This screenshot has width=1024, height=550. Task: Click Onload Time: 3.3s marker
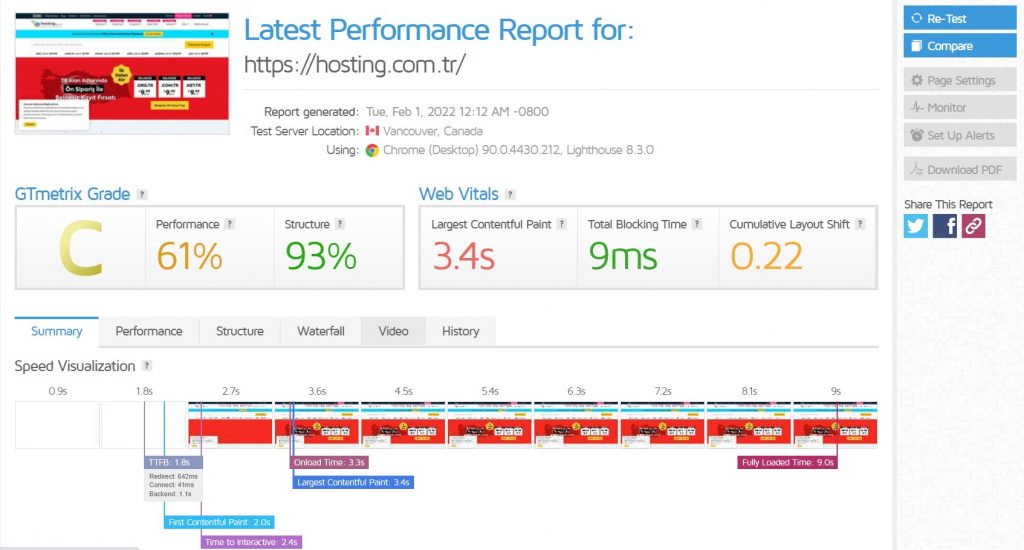click(x=329, y=462)
